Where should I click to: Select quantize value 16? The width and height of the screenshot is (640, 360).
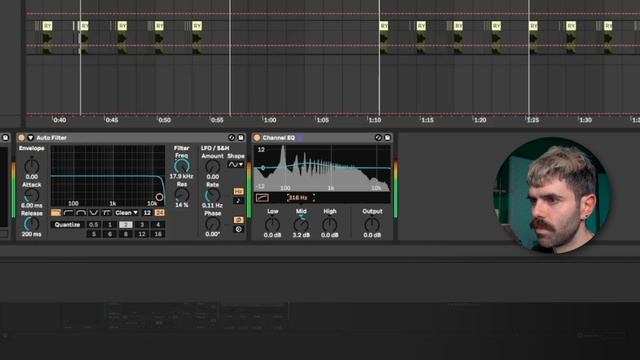click(x=158, y=234)
